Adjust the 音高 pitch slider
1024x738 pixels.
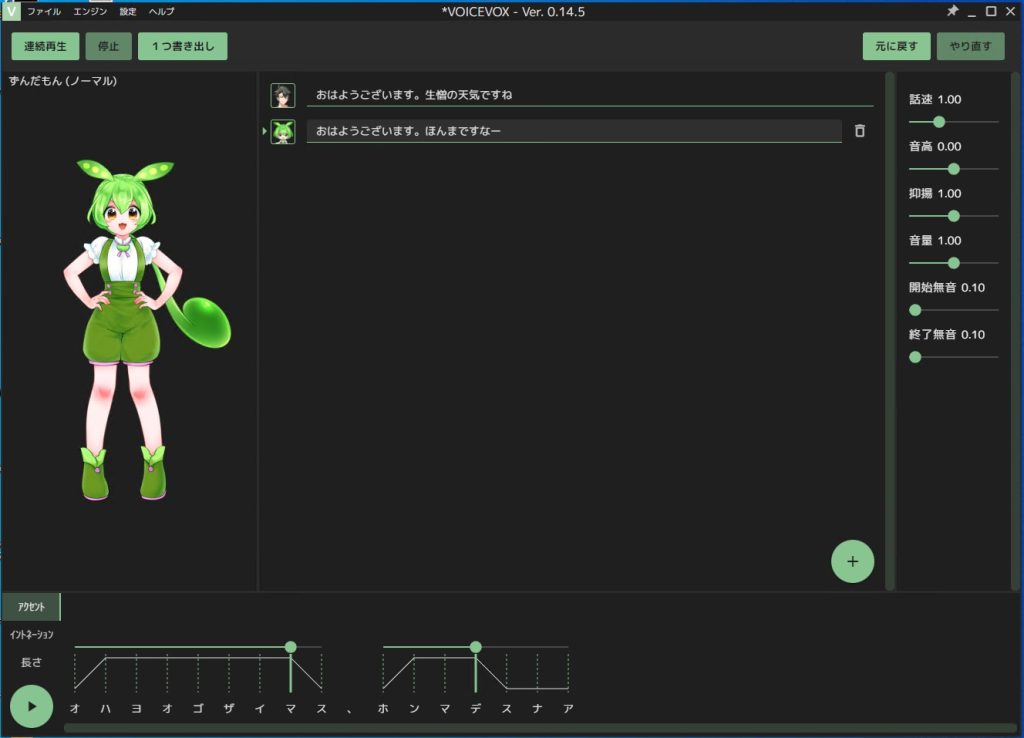pos(953,169)
